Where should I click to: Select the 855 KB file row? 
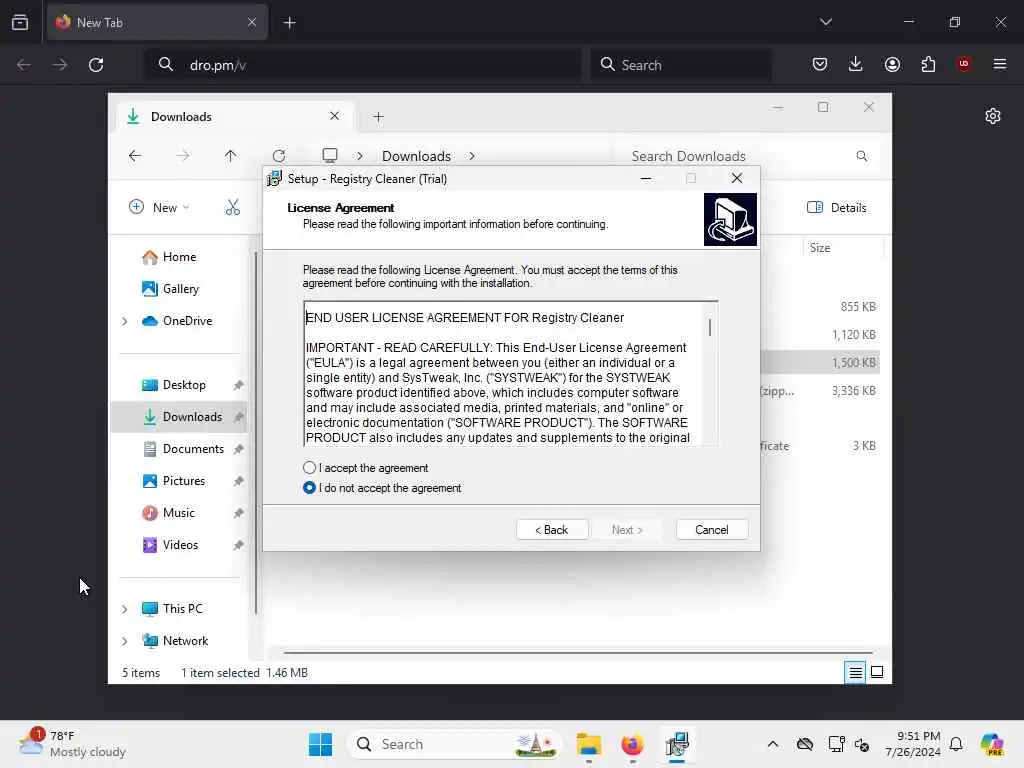[820, 306]
